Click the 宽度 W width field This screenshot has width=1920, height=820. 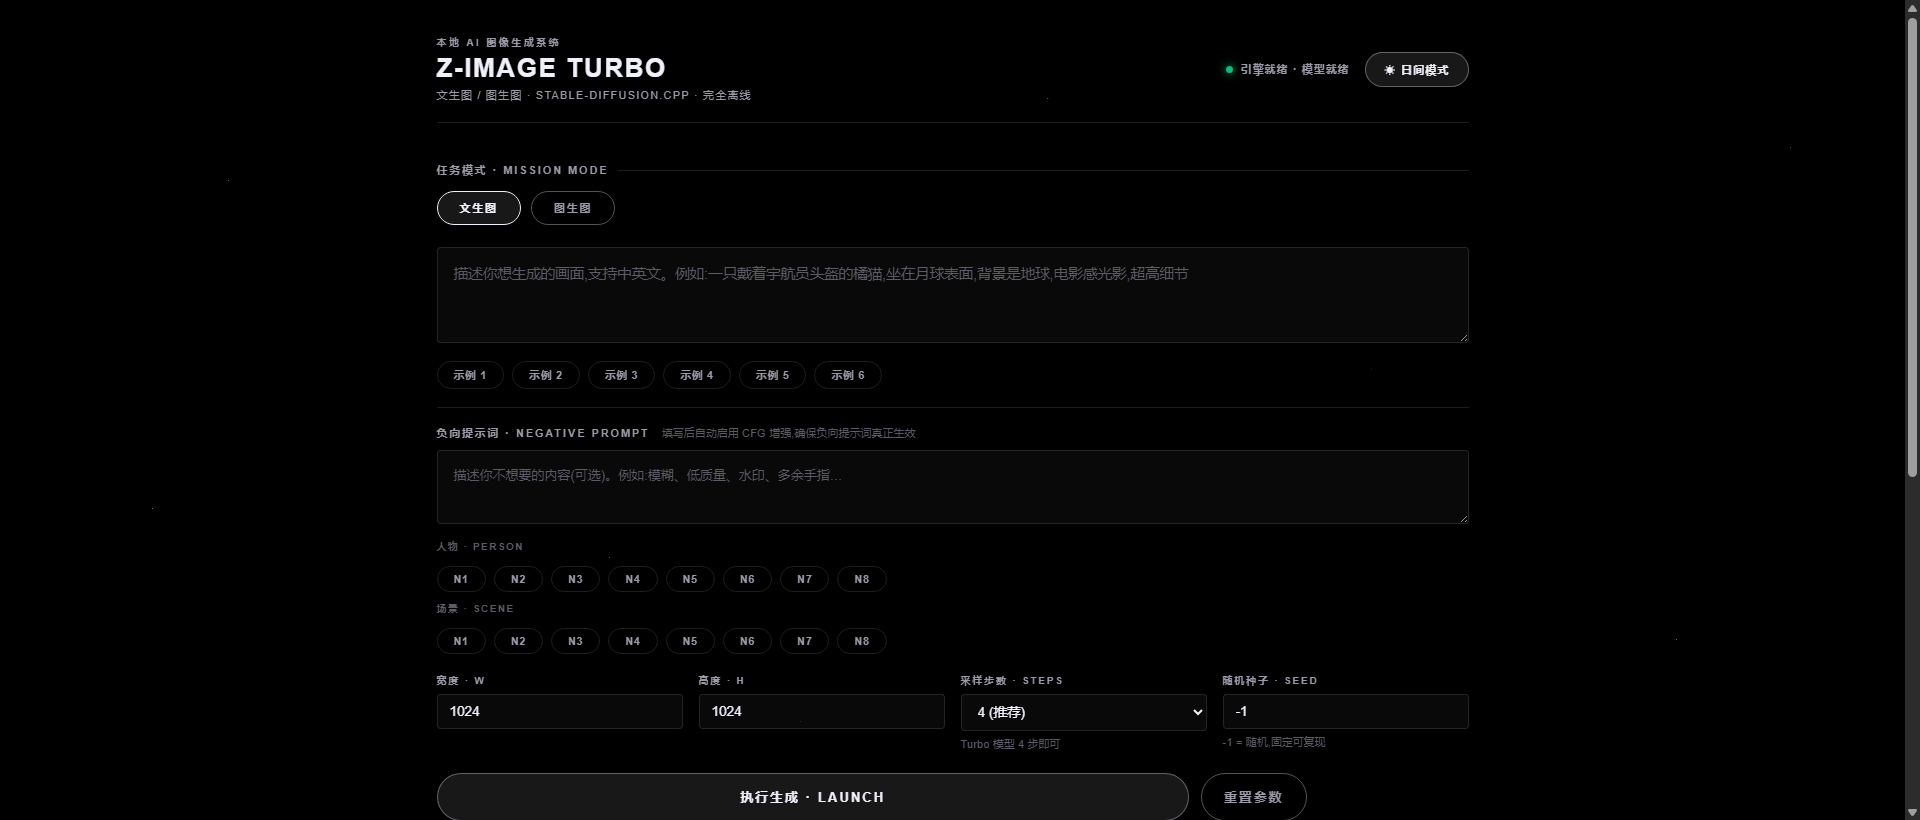point(560,712)
